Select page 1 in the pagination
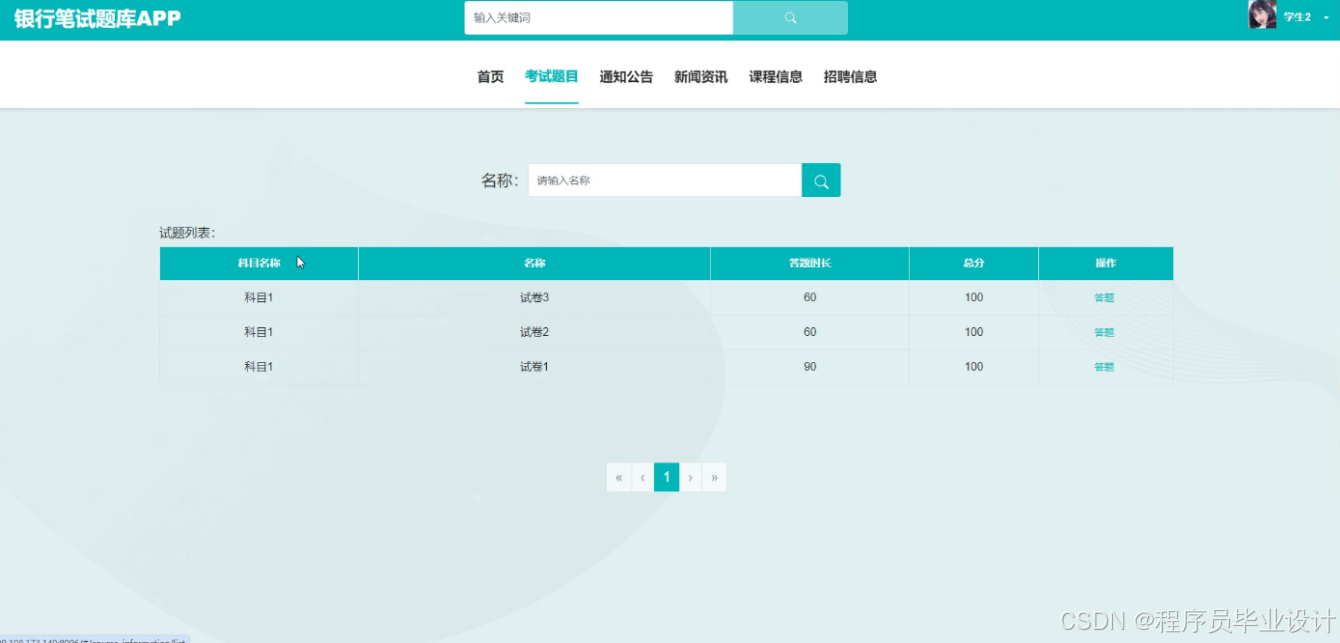 [x=666, y=477]
